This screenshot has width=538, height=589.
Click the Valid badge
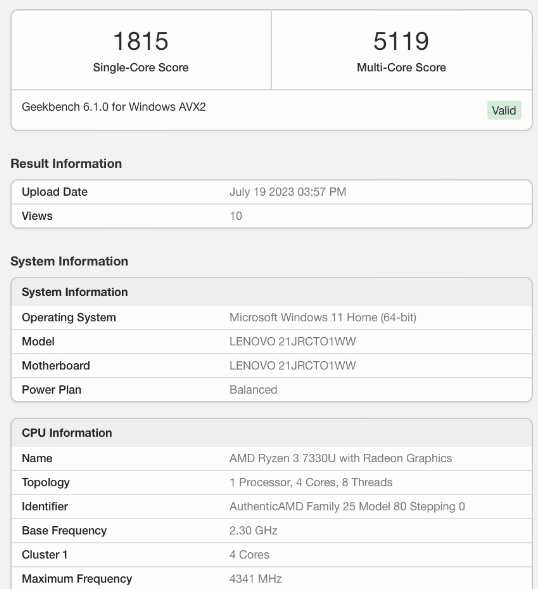(504, 110)
